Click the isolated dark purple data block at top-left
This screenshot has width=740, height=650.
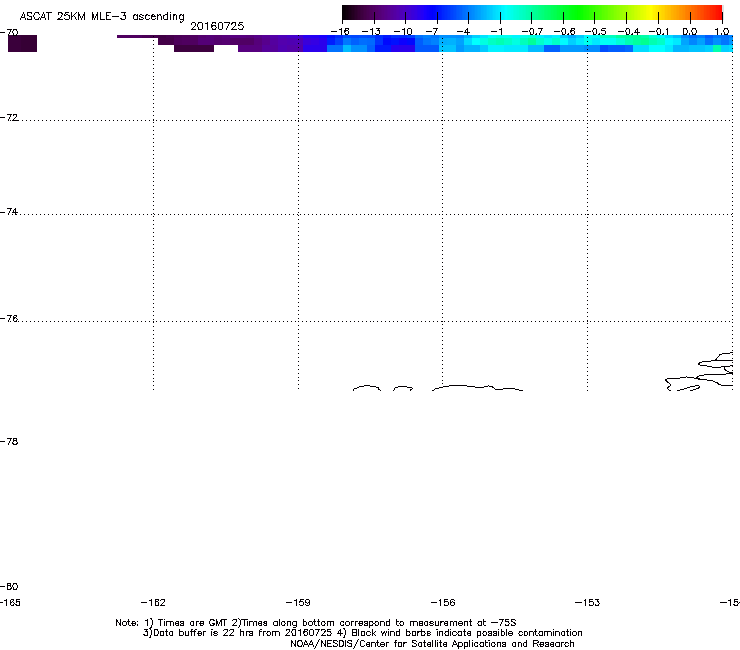pos(22,43)
